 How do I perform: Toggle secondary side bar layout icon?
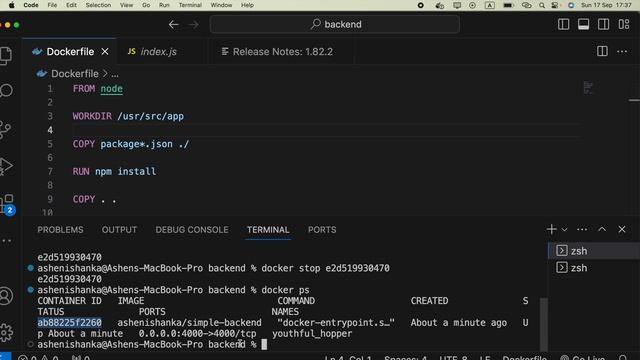click(x=603, y=24)
